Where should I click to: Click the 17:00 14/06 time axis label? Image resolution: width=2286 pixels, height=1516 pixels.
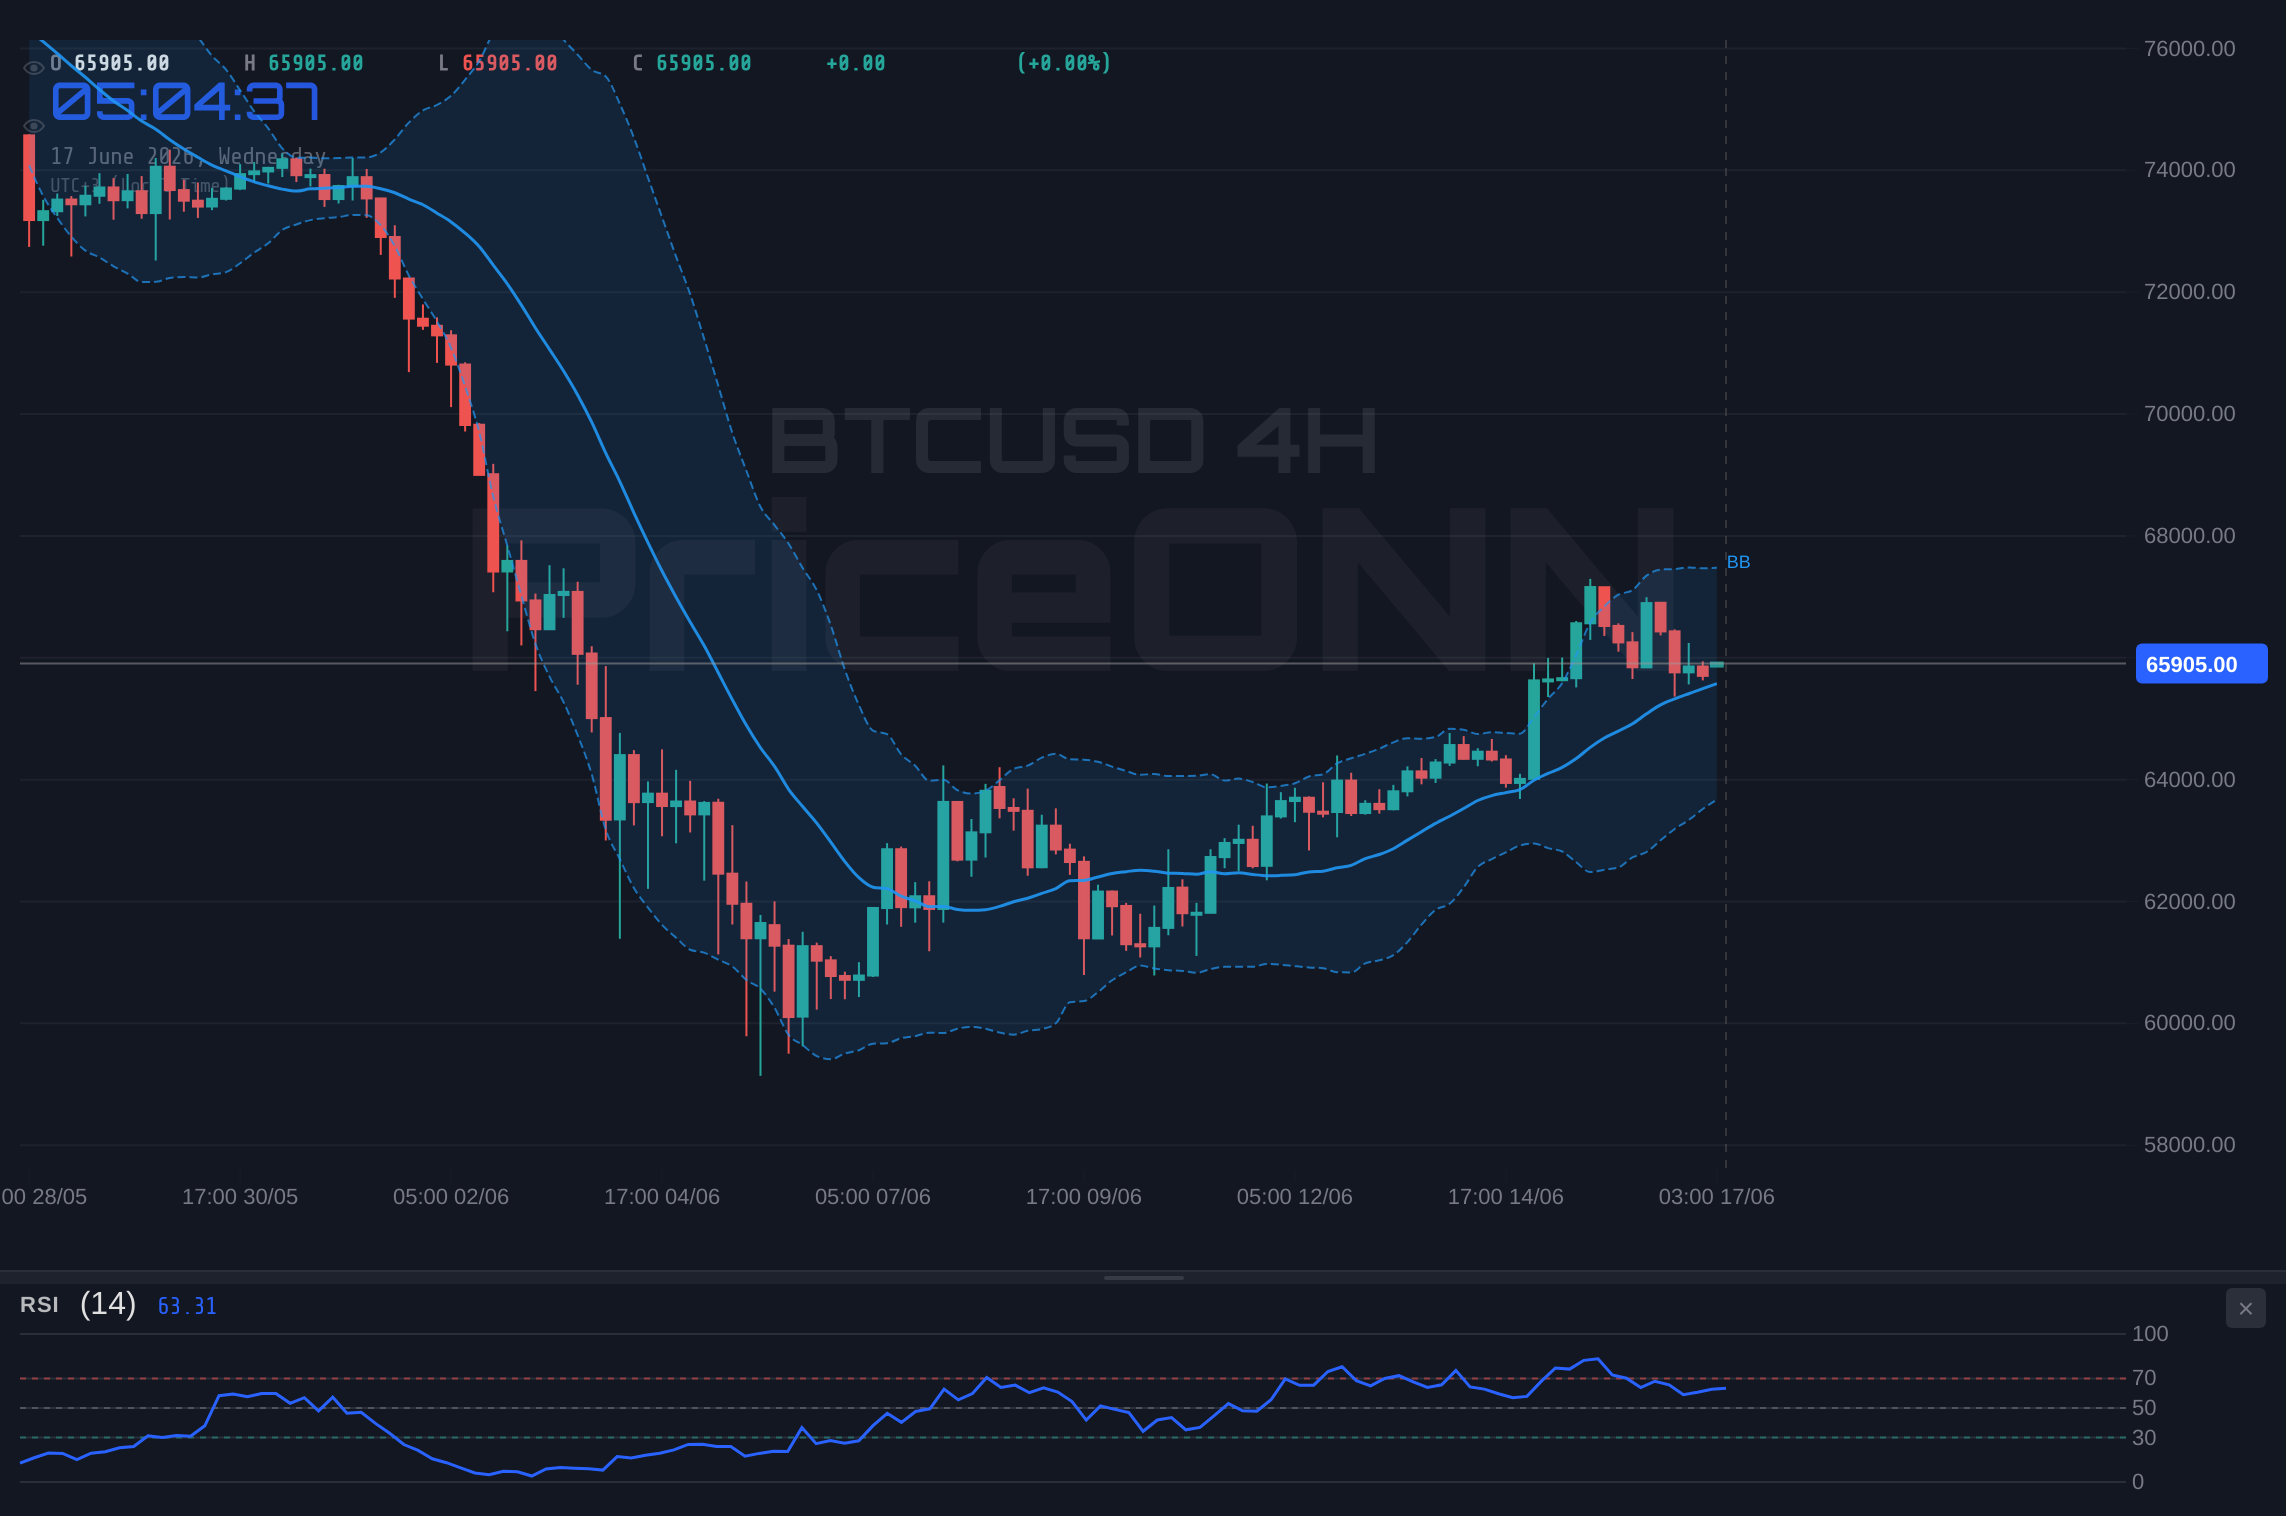tap(1506, 1197)
